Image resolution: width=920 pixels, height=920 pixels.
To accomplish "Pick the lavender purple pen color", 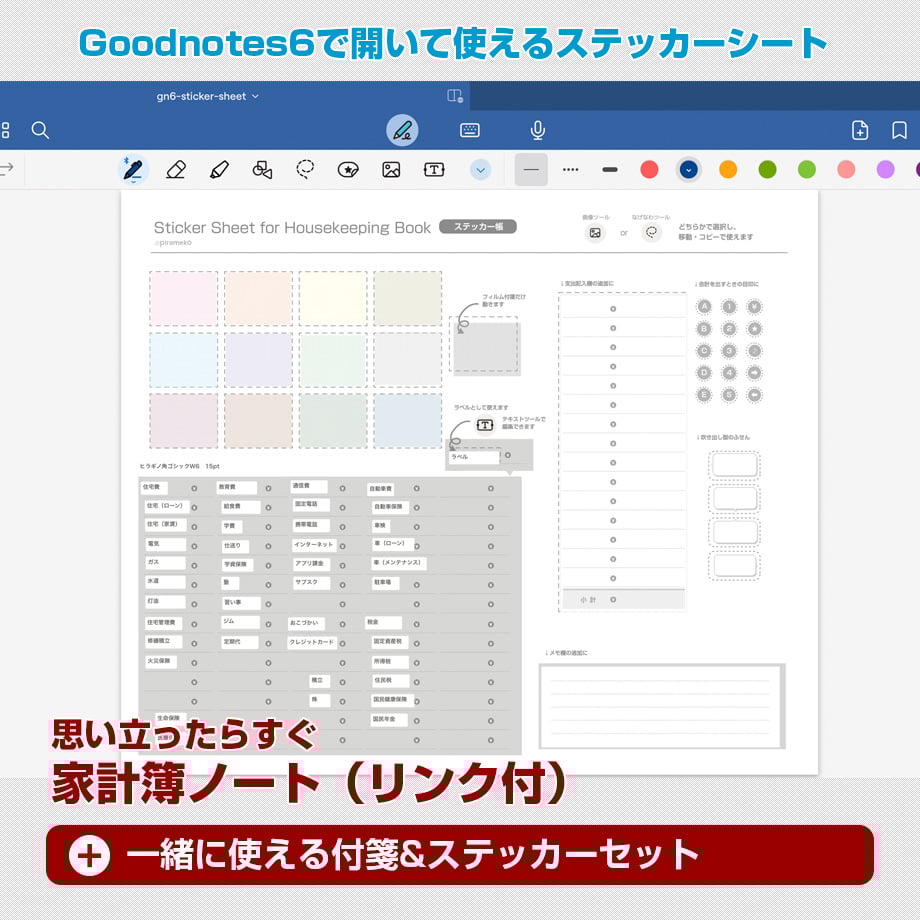I will tap(885, 170).
